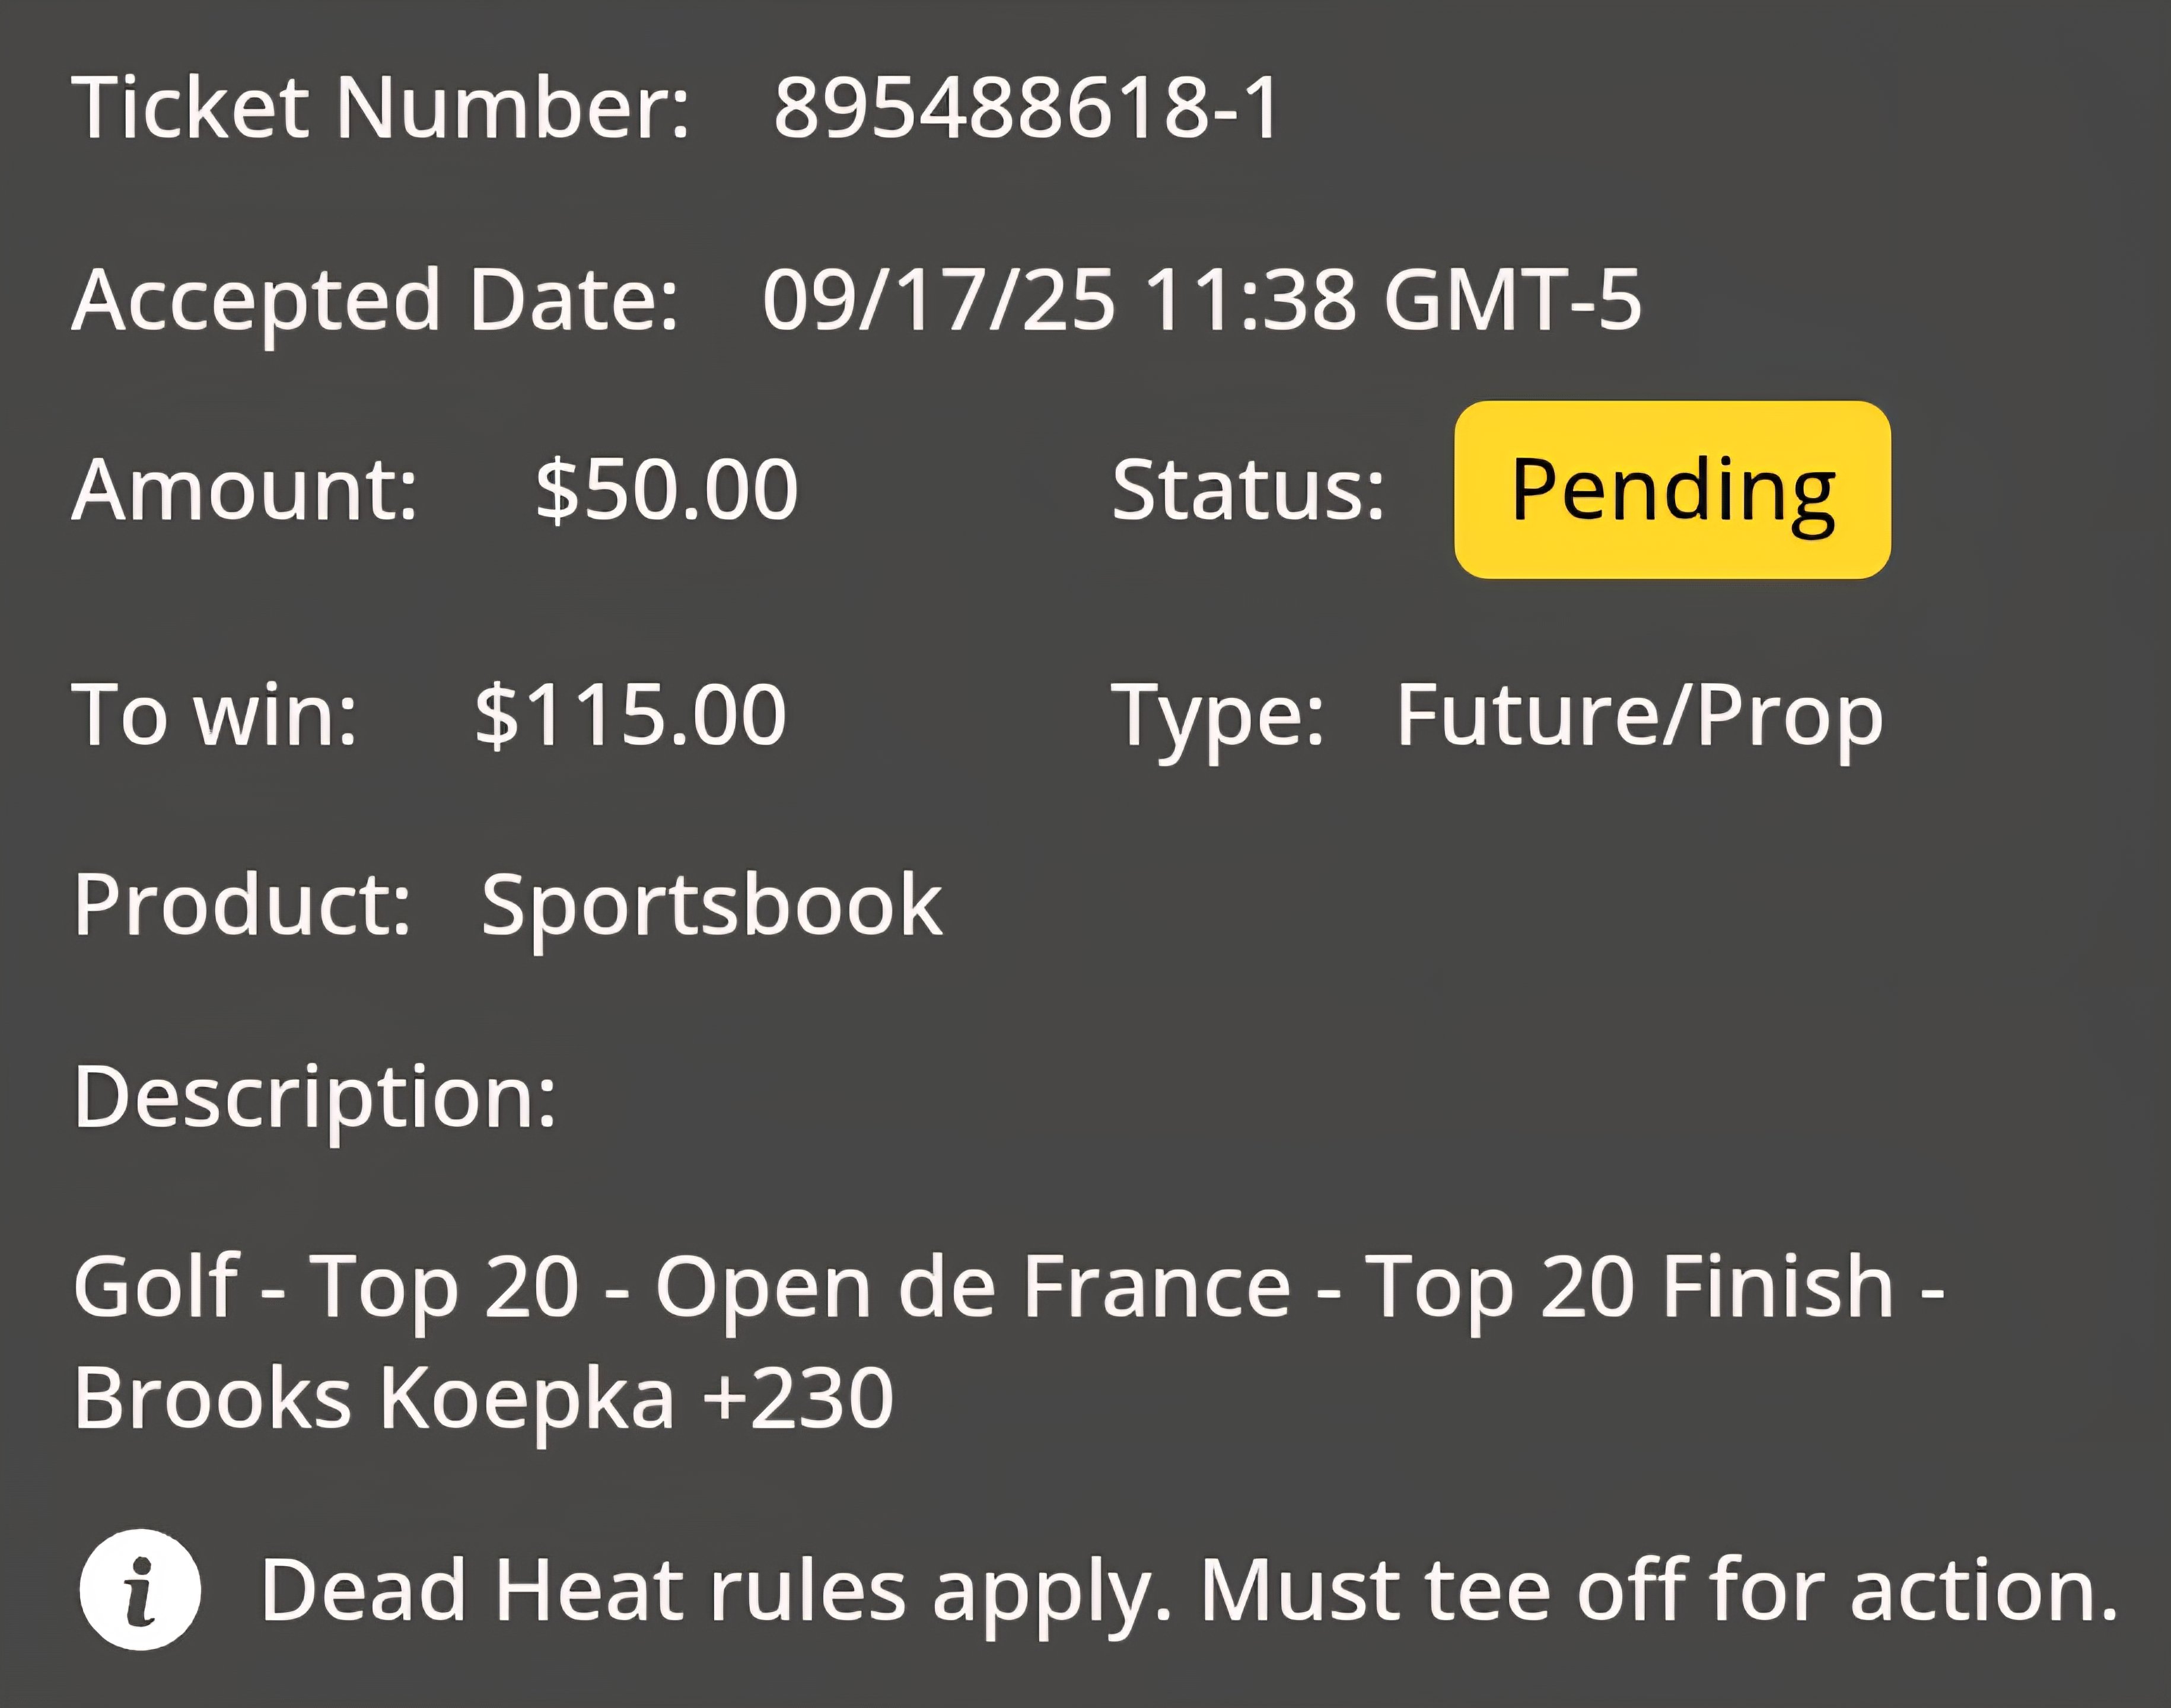Viewport: 2171px width, 1708px height.
Task: Select ticket number 895488618-1
Action: [1027, 107]
